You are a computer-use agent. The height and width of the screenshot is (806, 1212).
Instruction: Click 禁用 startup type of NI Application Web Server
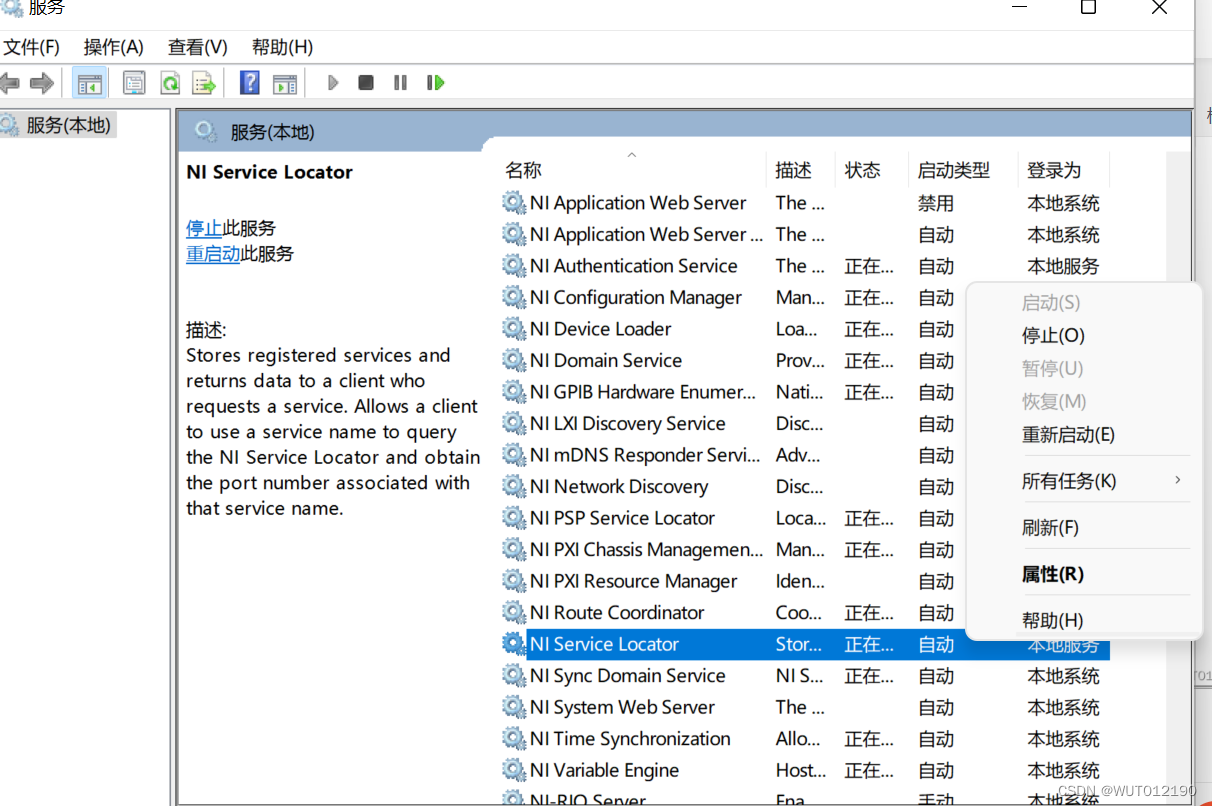(x=936, y=203)
